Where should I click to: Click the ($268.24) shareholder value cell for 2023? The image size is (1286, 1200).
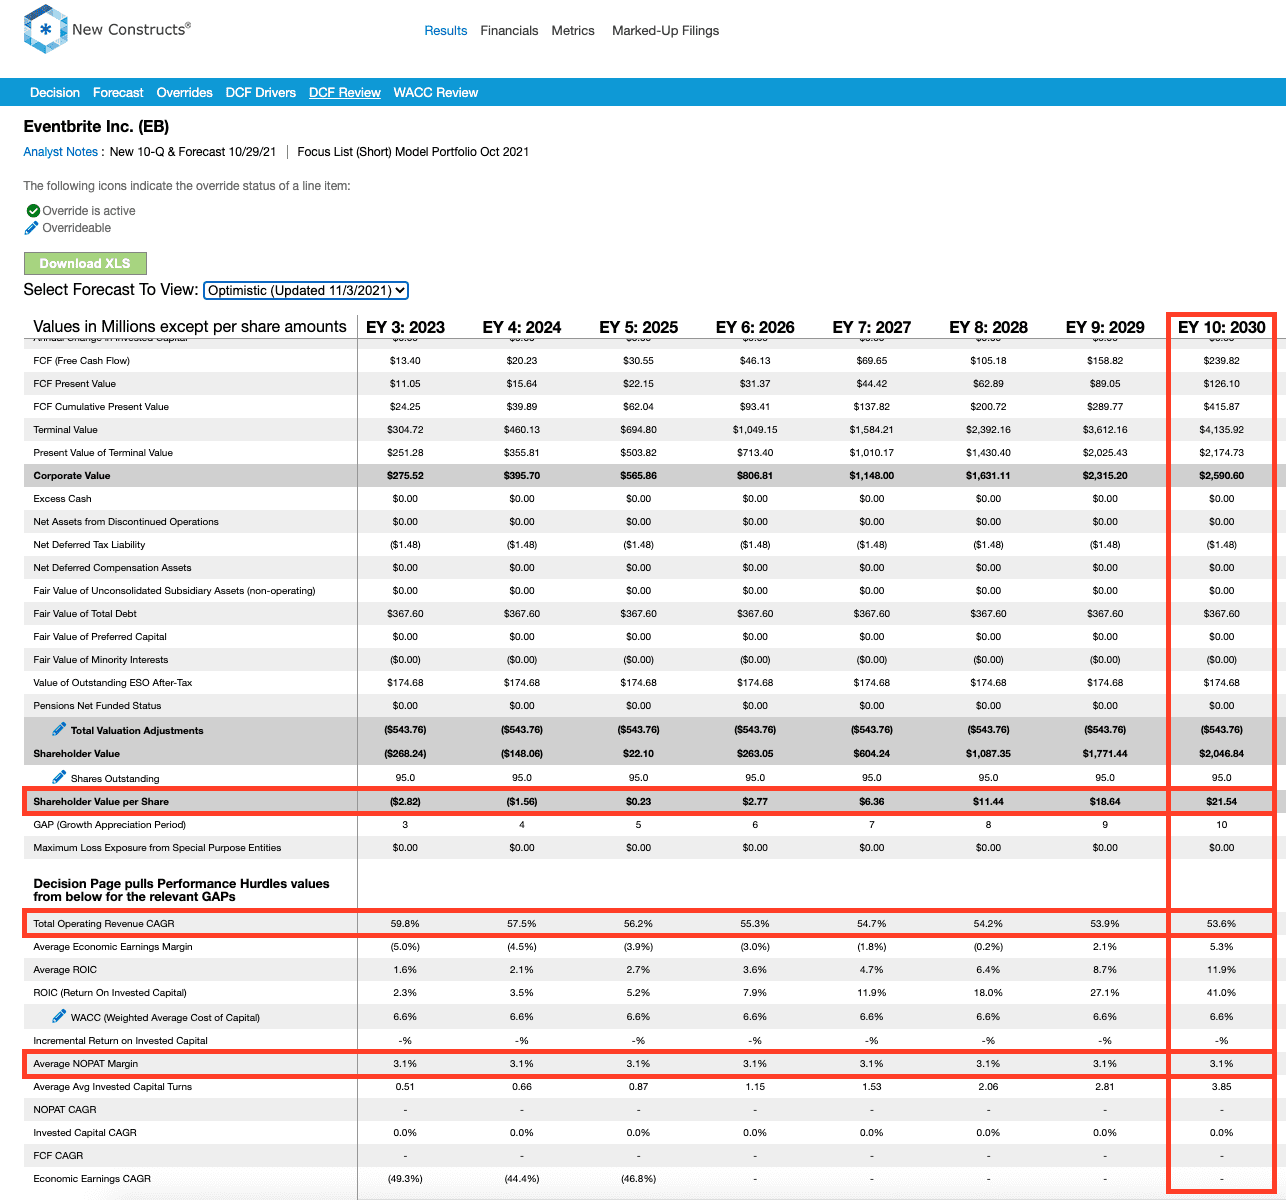[x=405, y=753]
